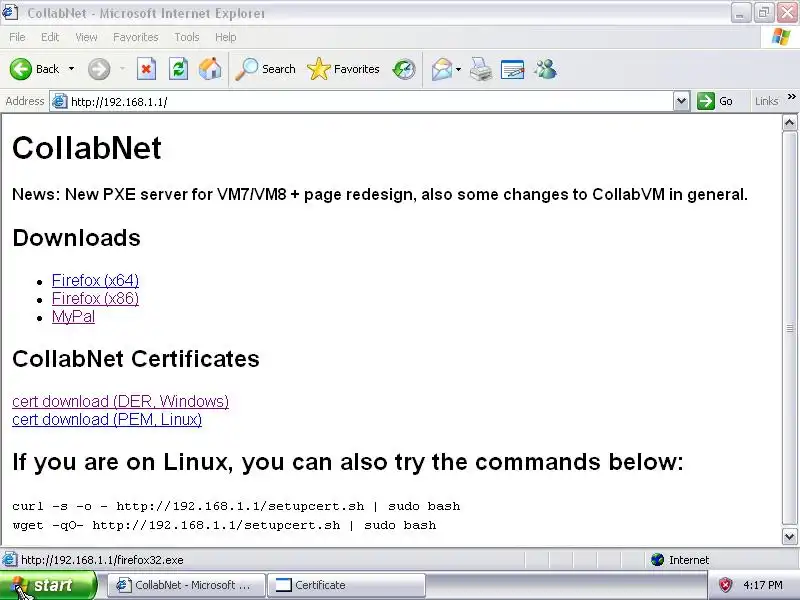Click the scrollbar down arrow
The image size is (800, 600).
click(x=789, y=536)
